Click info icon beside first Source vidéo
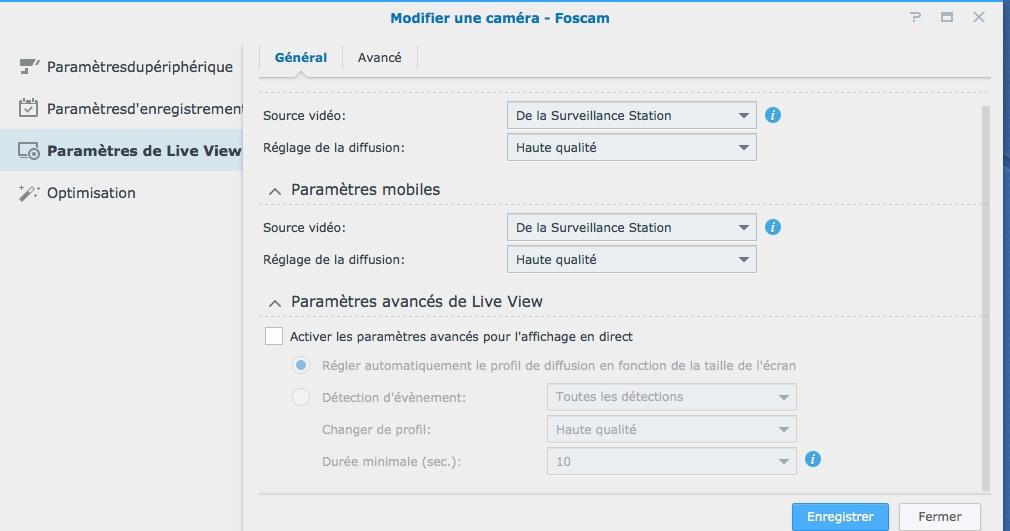 (773, 115)
